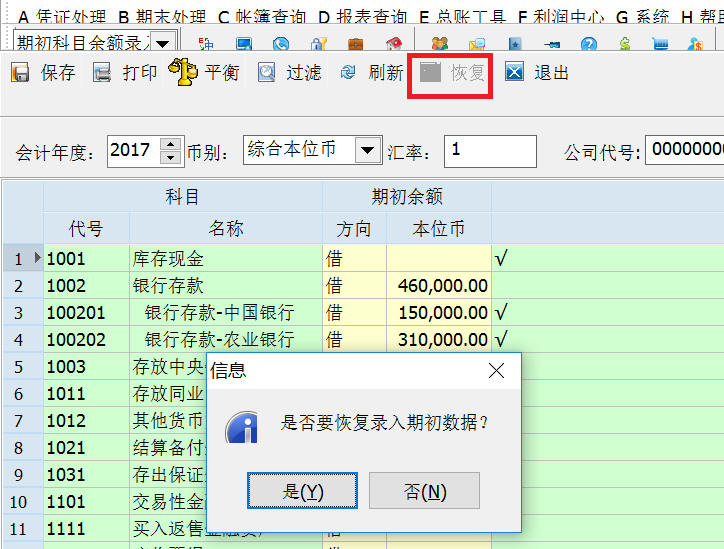The width and height of the screenshot is (724, 549).
Task: Click the 名称 column header
Action: (x=226, y=229)
